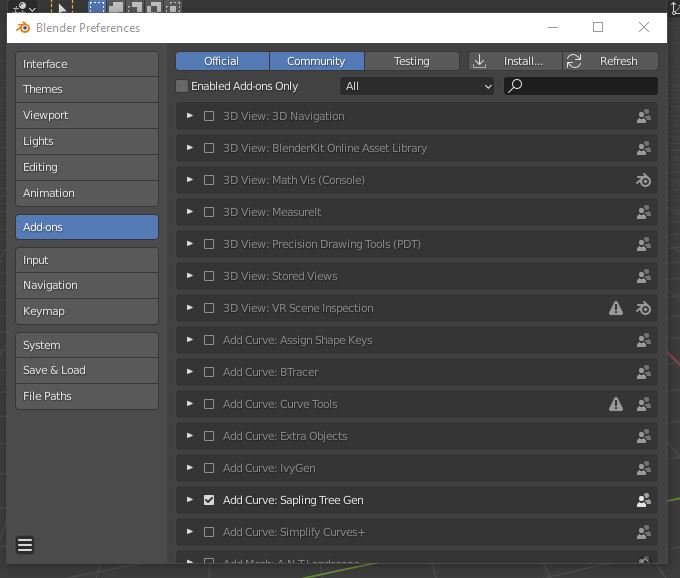This screenshot has width=680, height=578.
Task: Enable the Add Curve: IvyGen checkbox
Action: 209,468
